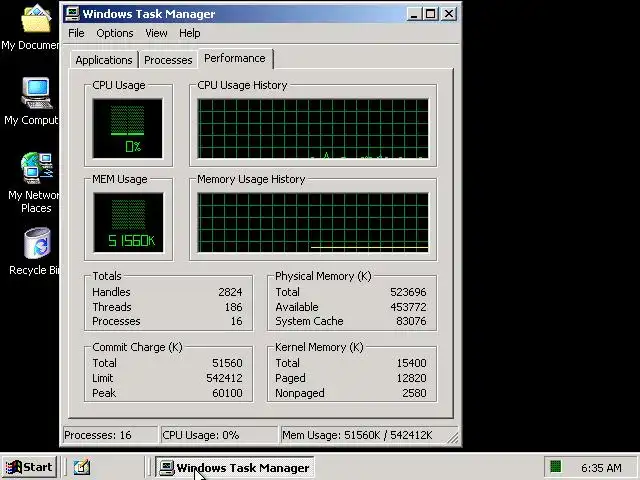Click the Memory Usage History graph
The height and width of the screenshot is (480, 640).
(x=313, y=222)
